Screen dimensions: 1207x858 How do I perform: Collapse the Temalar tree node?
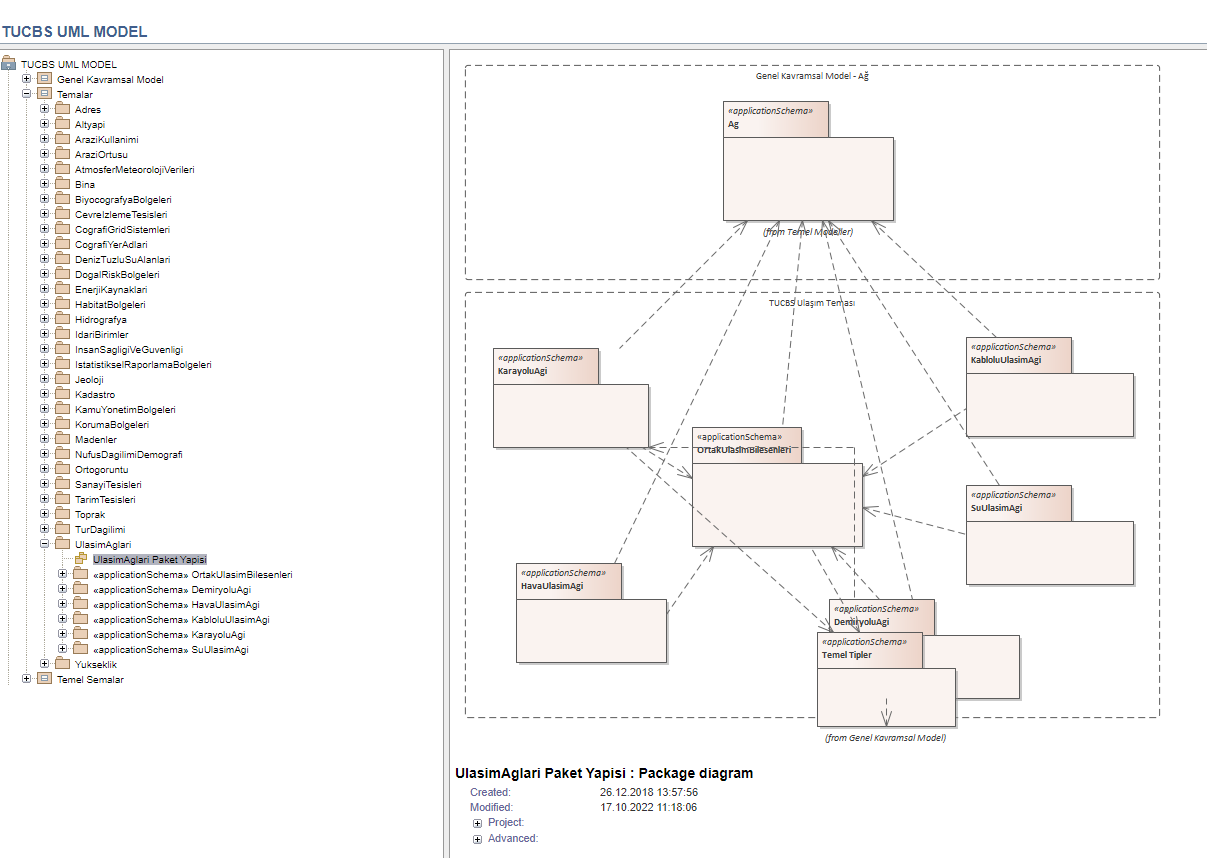pos(27,94)
